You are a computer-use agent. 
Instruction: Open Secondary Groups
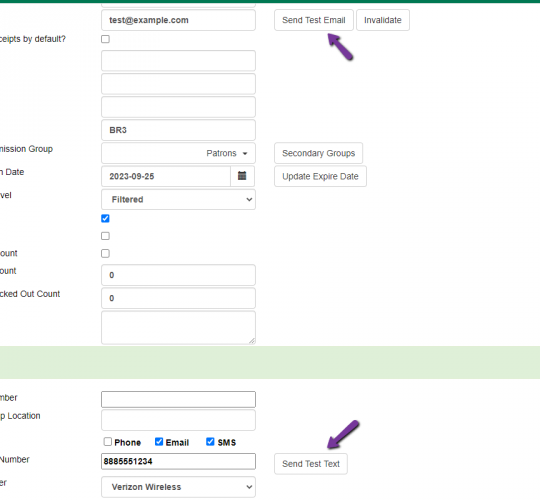click(x=319, y=153)
